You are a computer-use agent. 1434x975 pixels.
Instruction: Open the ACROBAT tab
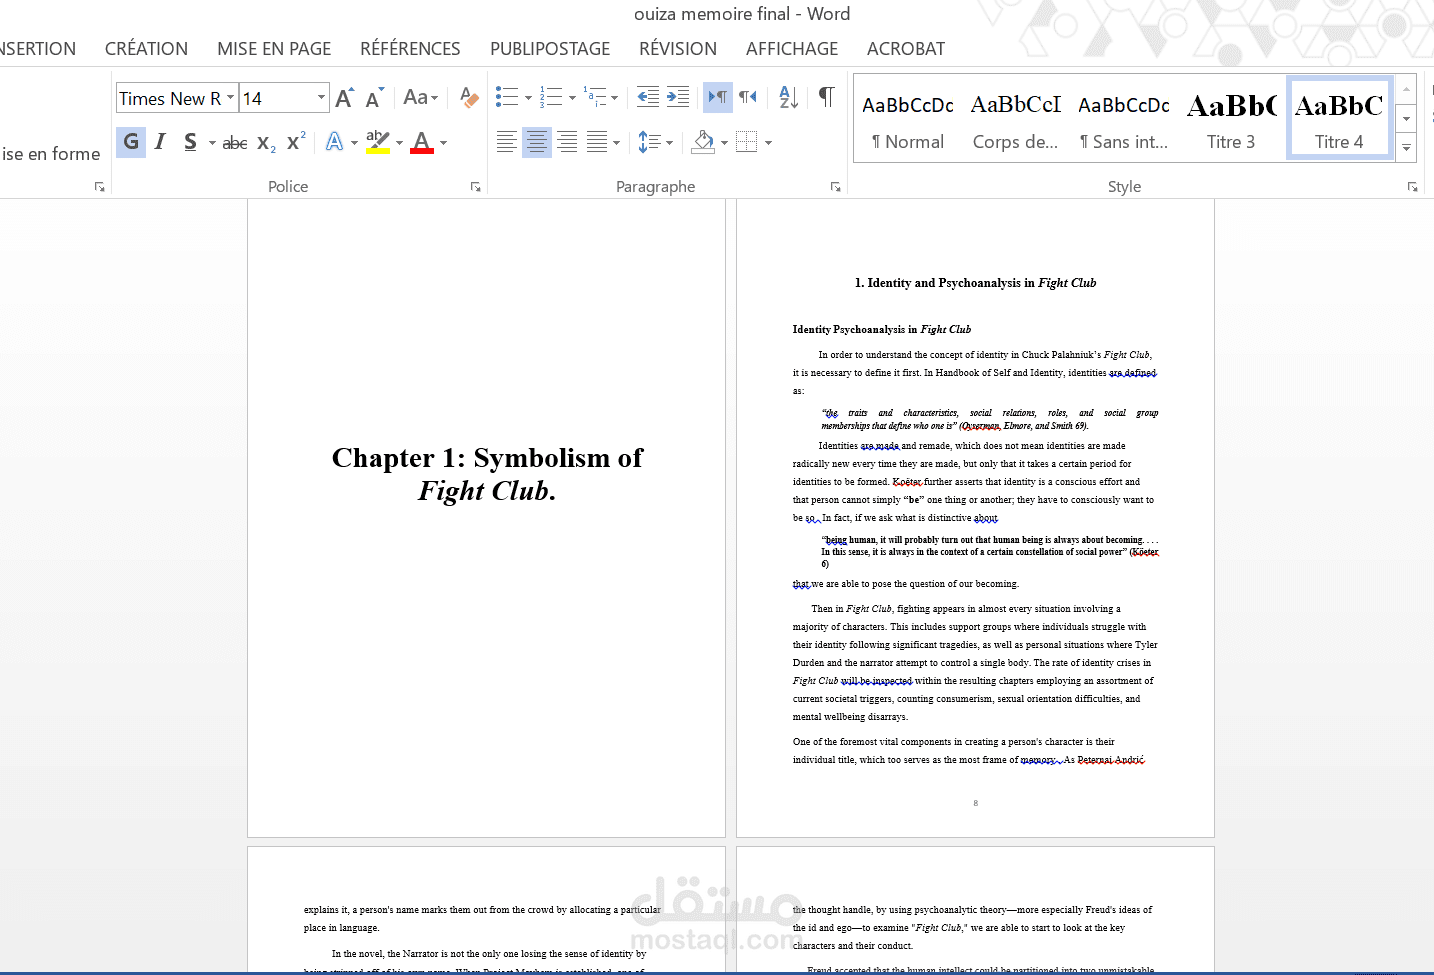click(906, 49)
